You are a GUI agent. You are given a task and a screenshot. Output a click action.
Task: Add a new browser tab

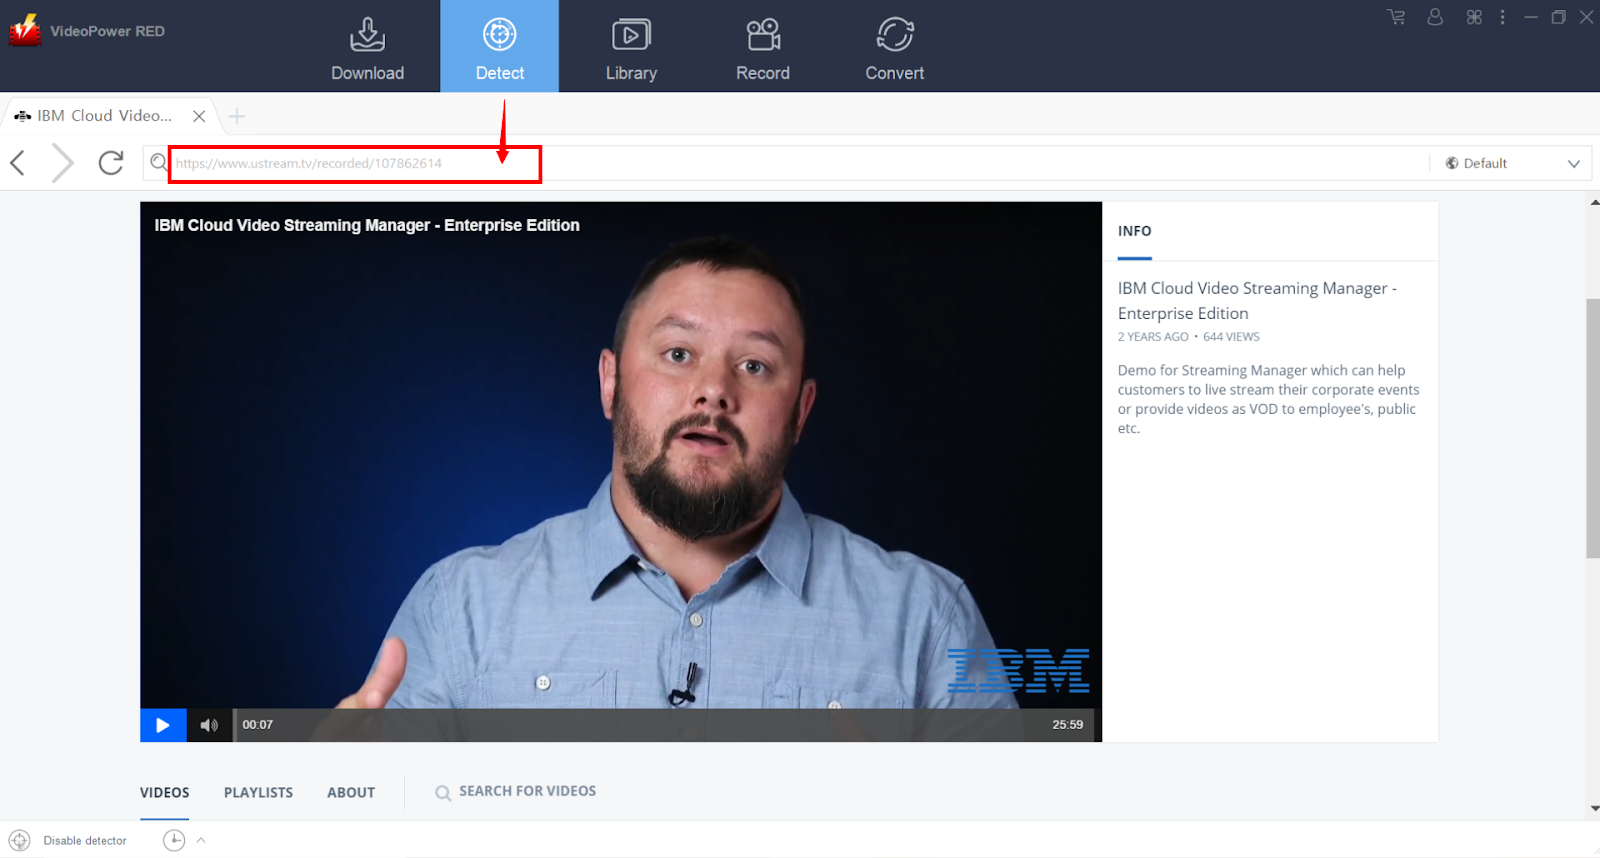[x=237, y=116]
